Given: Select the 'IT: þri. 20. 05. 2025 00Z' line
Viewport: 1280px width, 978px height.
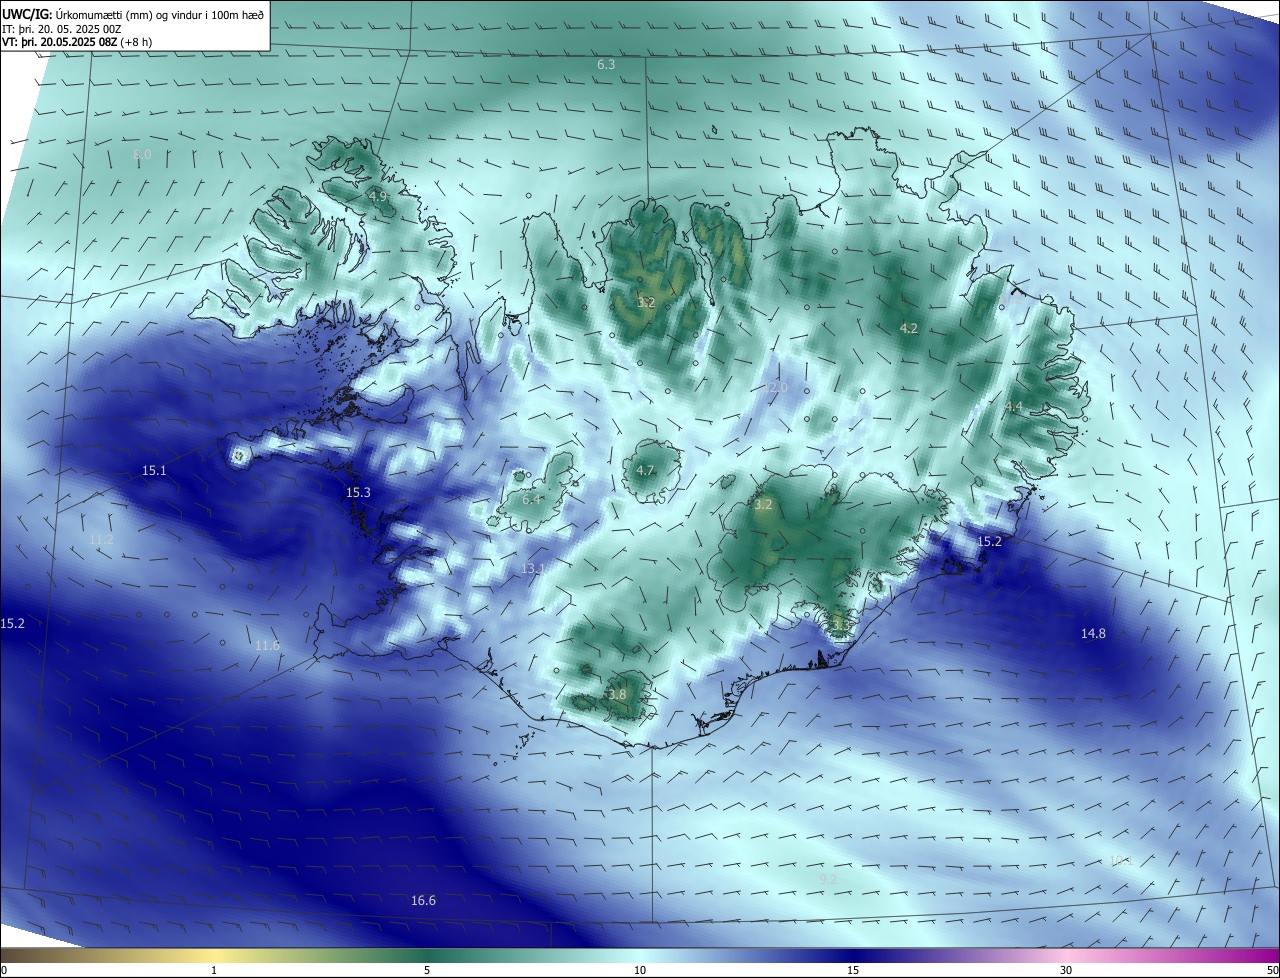Looking at the screenshot, I should (x=61, y=29).
